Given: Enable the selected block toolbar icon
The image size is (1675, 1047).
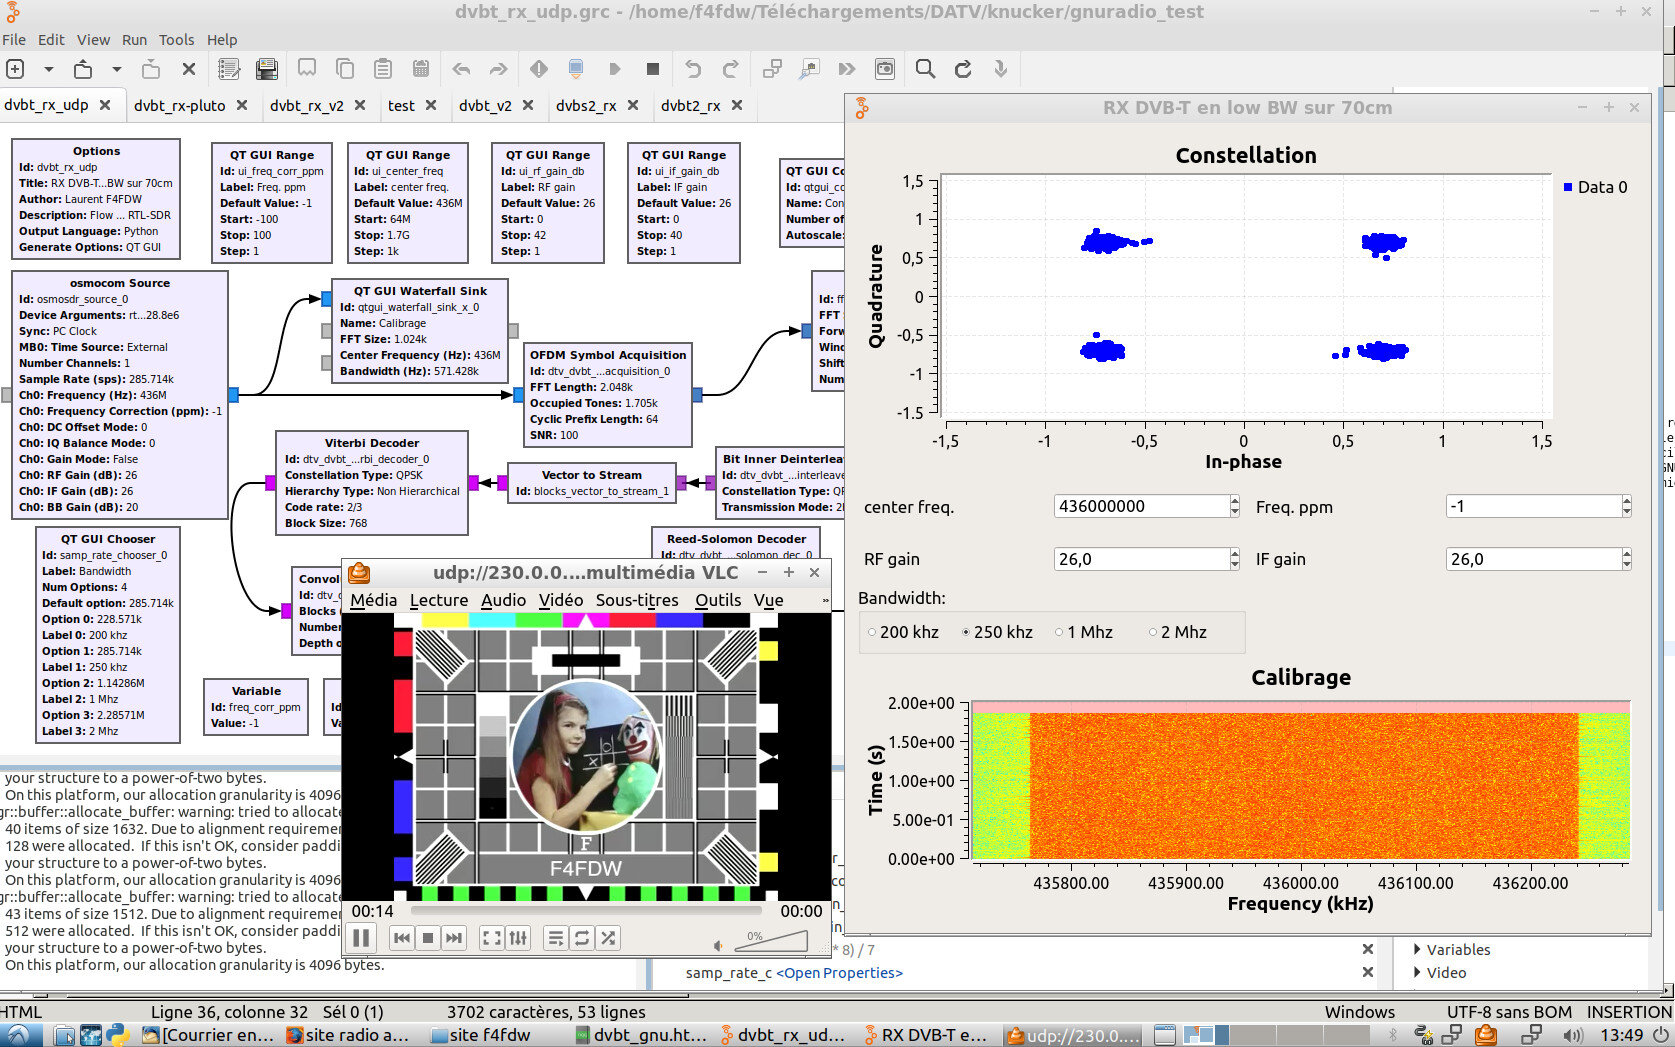Looking at the screenshot, I should [772, 69].
